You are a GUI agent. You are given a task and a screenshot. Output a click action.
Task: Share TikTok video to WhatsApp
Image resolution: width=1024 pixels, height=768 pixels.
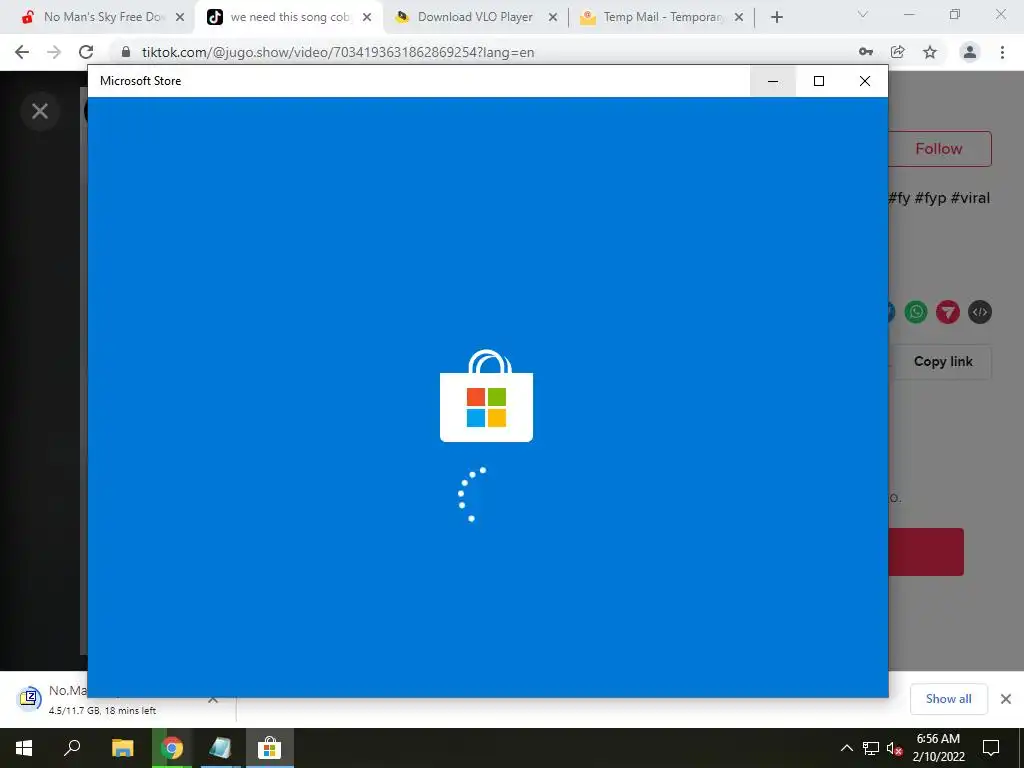[x=916, y=312]
